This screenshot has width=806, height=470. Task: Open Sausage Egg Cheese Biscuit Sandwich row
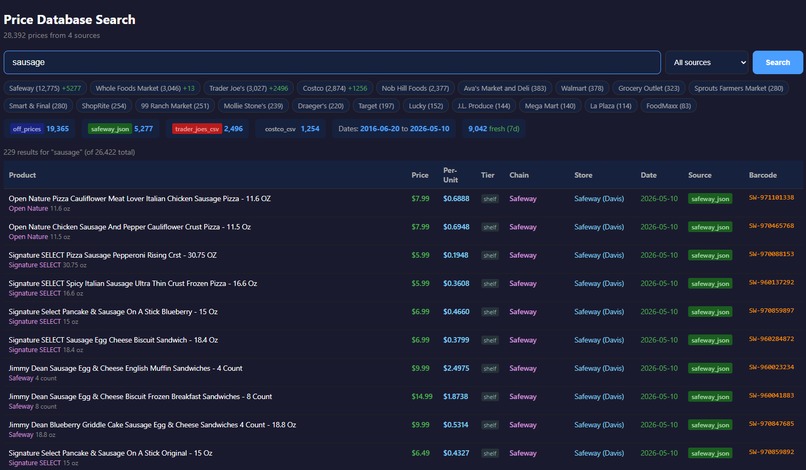(x=403, y=345)
